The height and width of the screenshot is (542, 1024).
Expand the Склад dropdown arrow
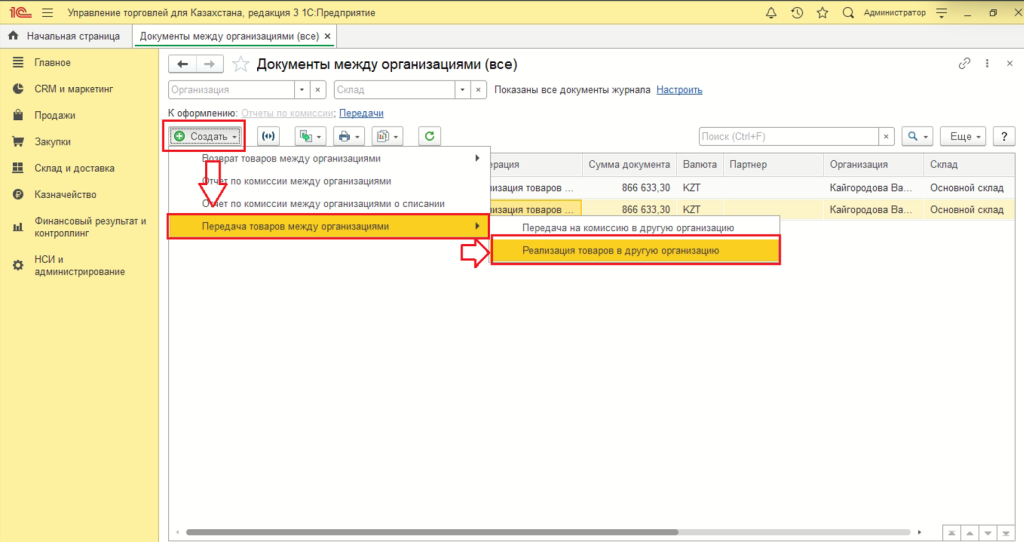coord(462,89)
